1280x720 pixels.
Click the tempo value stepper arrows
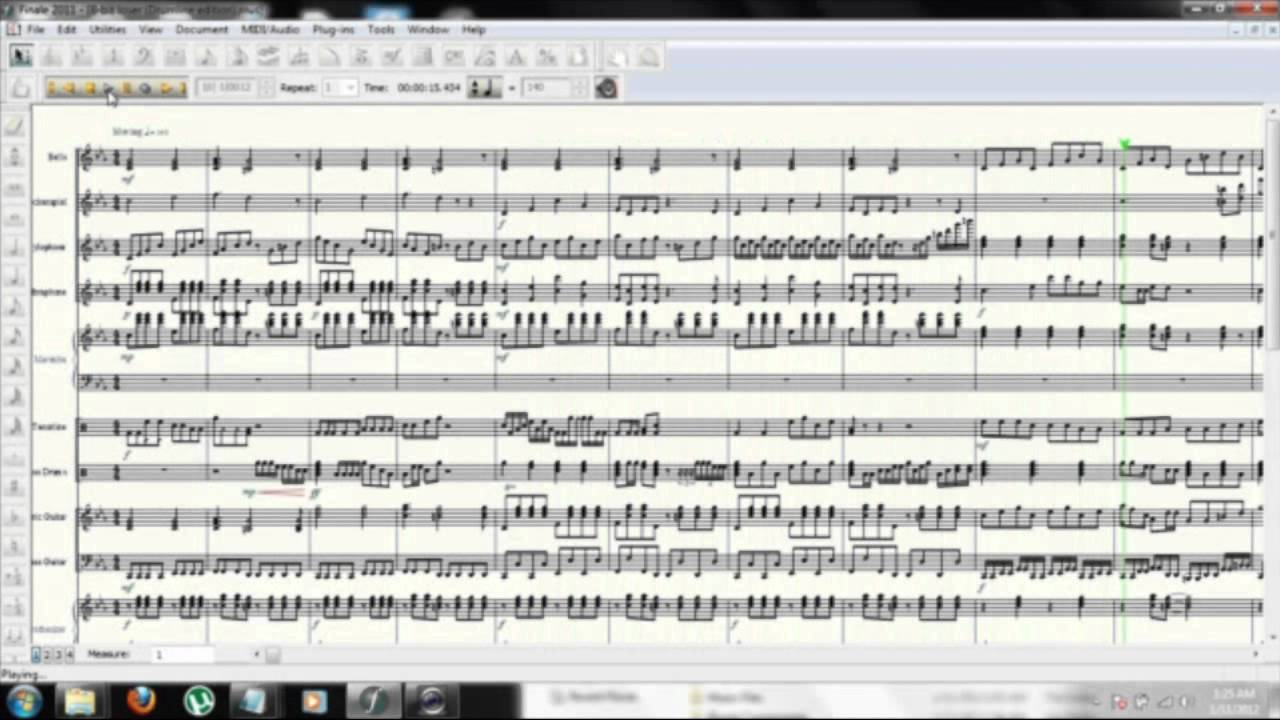coord(582,88)
